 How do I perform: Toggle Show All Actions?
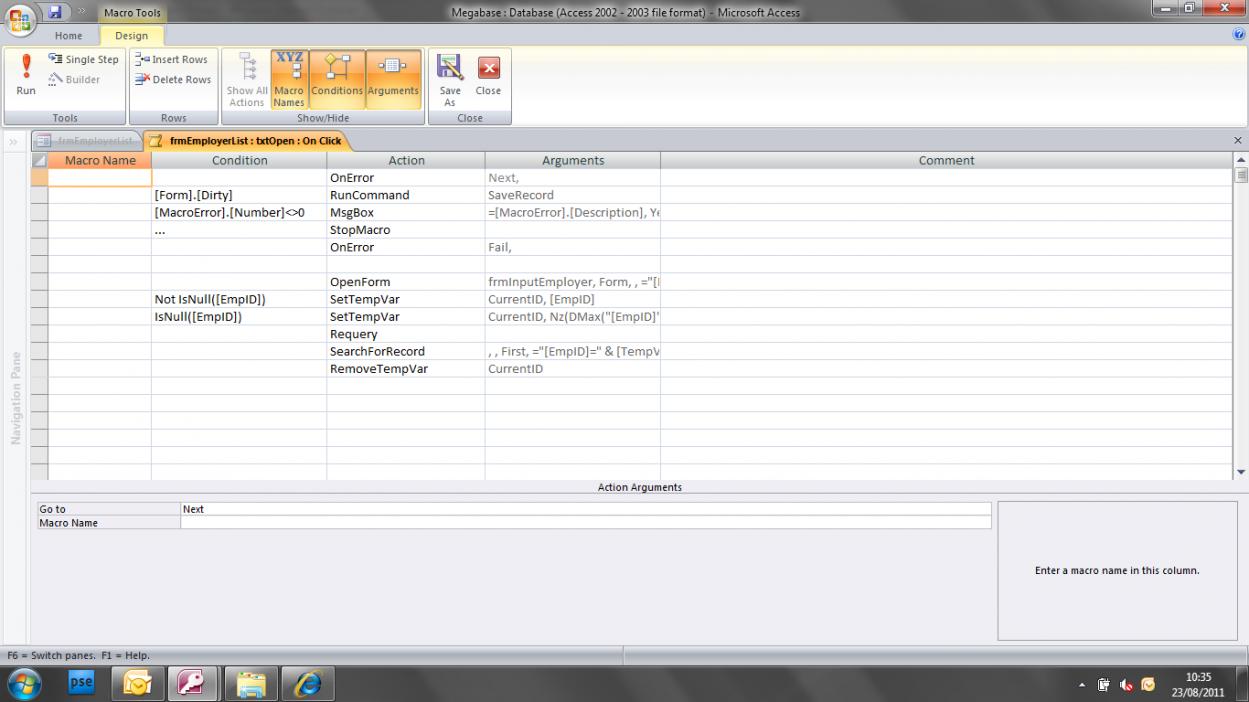click(x=246, y=79)
